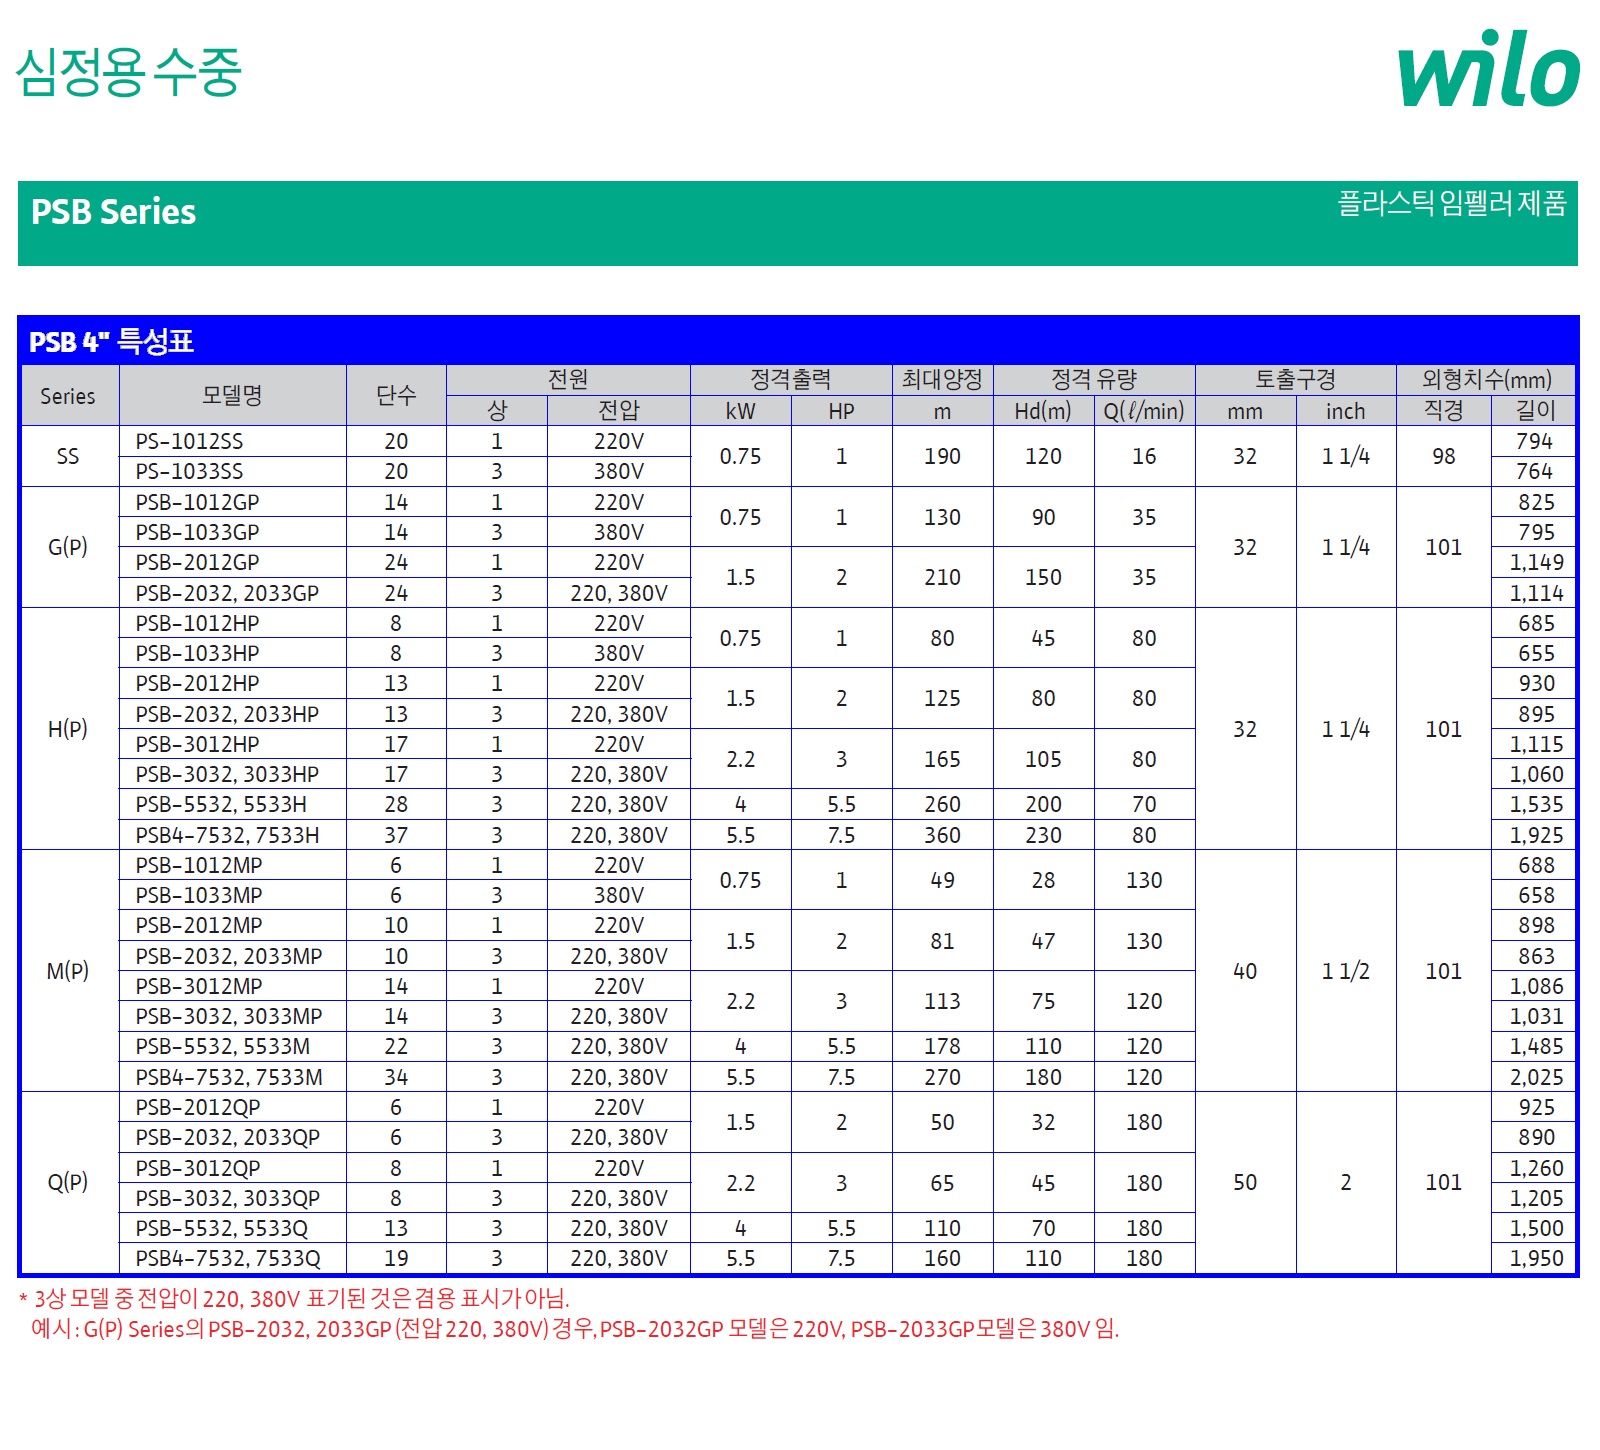Click the Hd(m) subheader
This screenshot has width=1600, height=1450.
click(x=1043, y=411)
